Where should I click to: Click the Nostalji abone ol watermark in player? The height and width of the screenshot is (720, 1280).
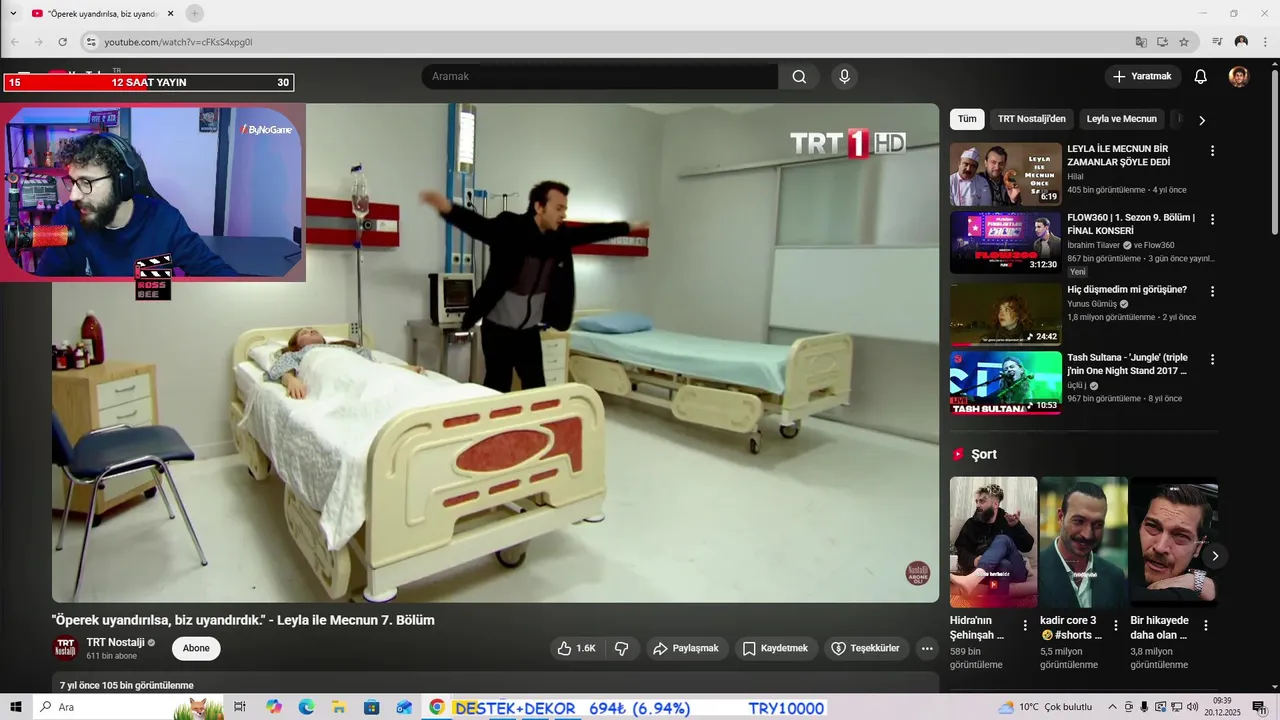click(917, 573)
